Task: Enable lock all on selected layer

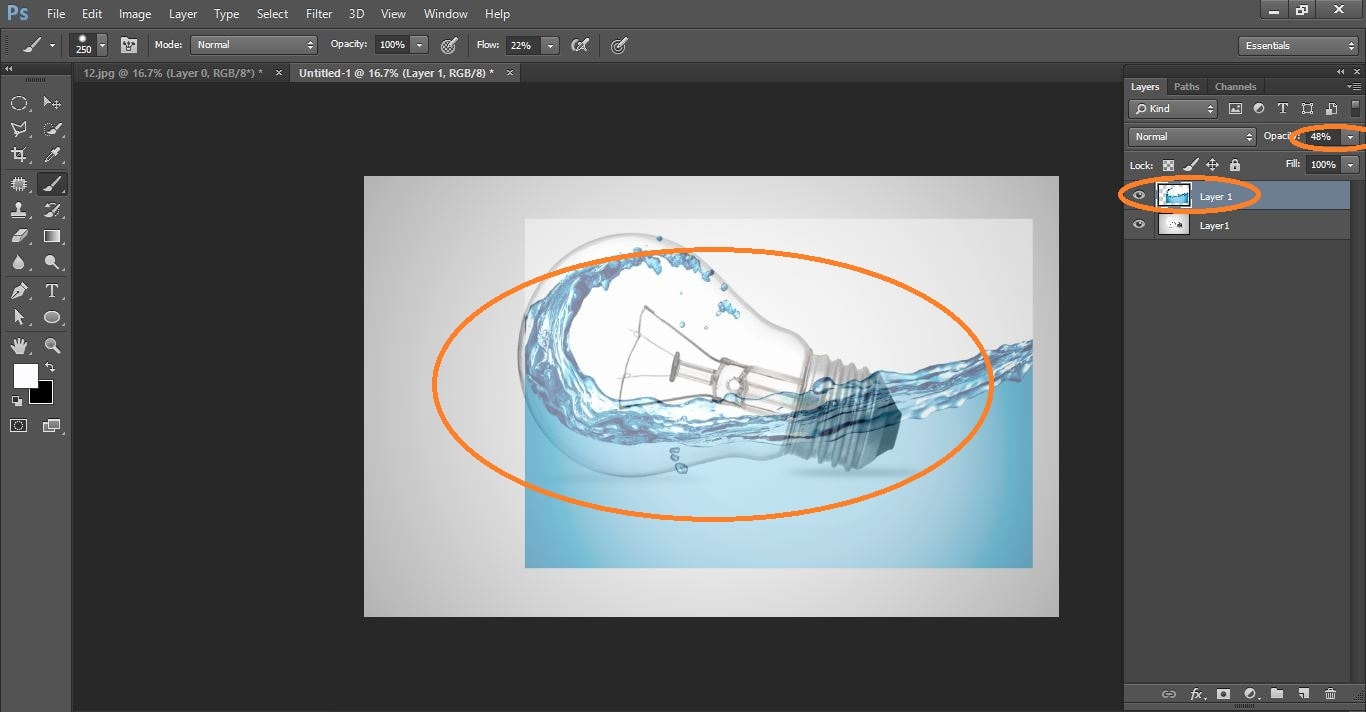Action: 1235,164
